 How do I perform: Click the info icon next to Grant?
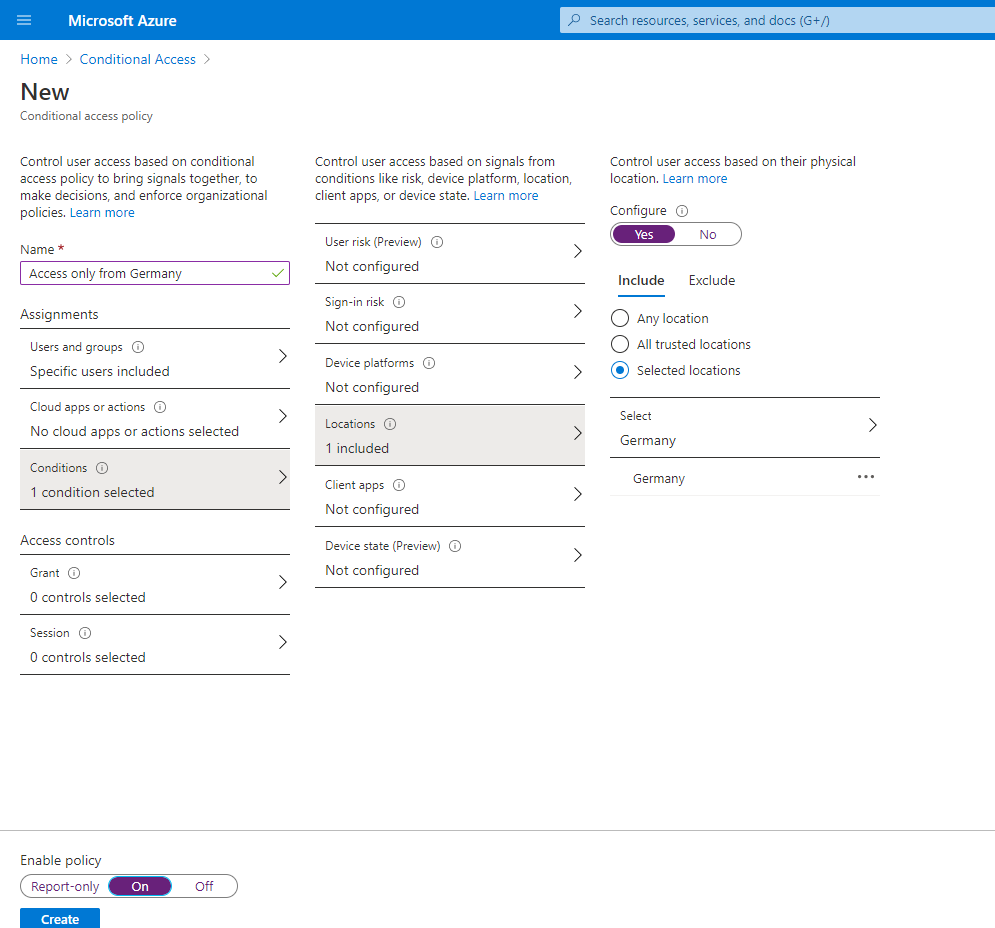click(x=74, y=573)
